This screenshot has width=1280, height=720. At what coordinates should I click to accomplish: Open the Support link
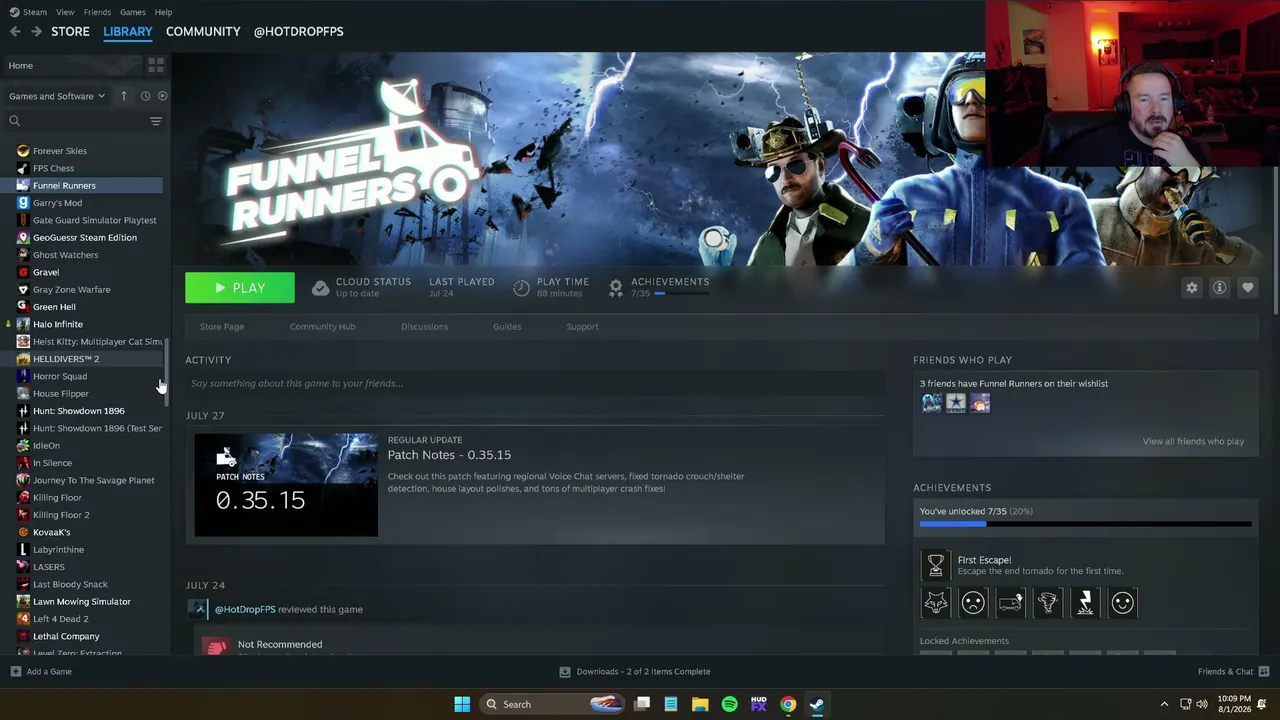(x=582, y=326)
